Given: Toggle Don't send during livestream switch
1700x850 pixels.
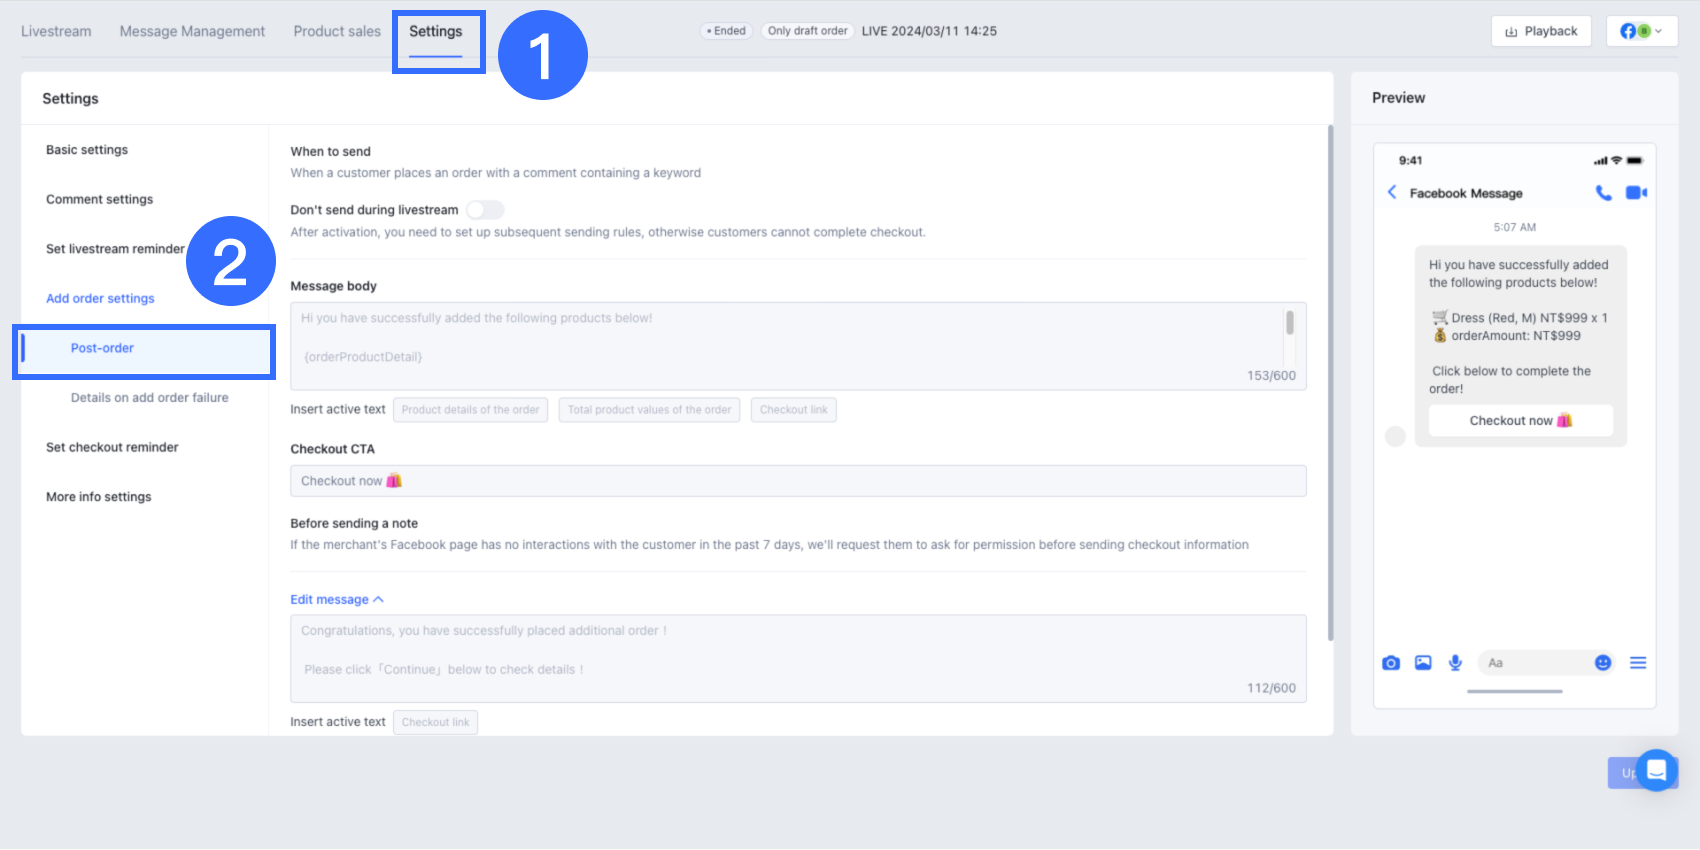Looking at the screenshot, I should click(x=485, y=210).
